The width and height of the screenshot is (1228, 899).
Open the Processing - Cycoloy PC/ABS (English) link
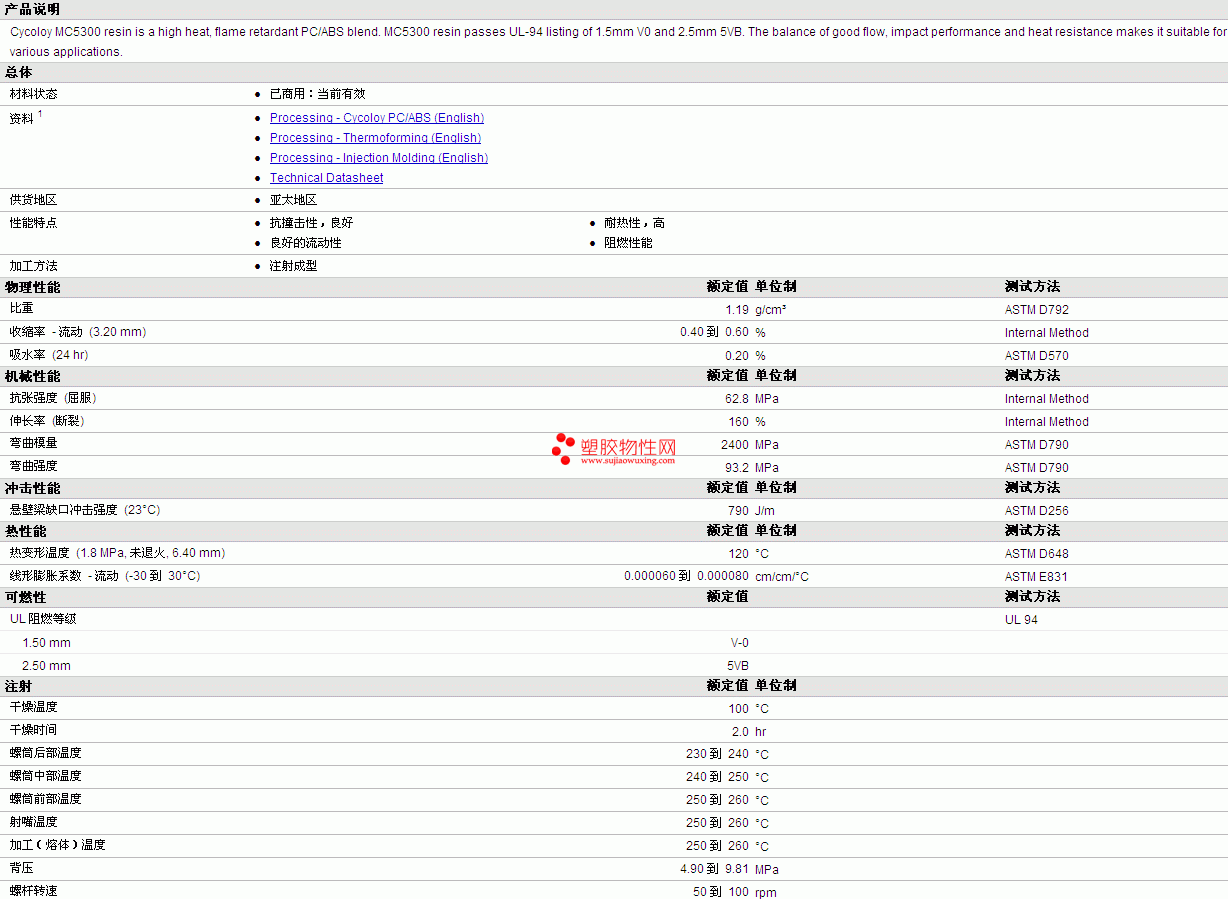(377, 118)
